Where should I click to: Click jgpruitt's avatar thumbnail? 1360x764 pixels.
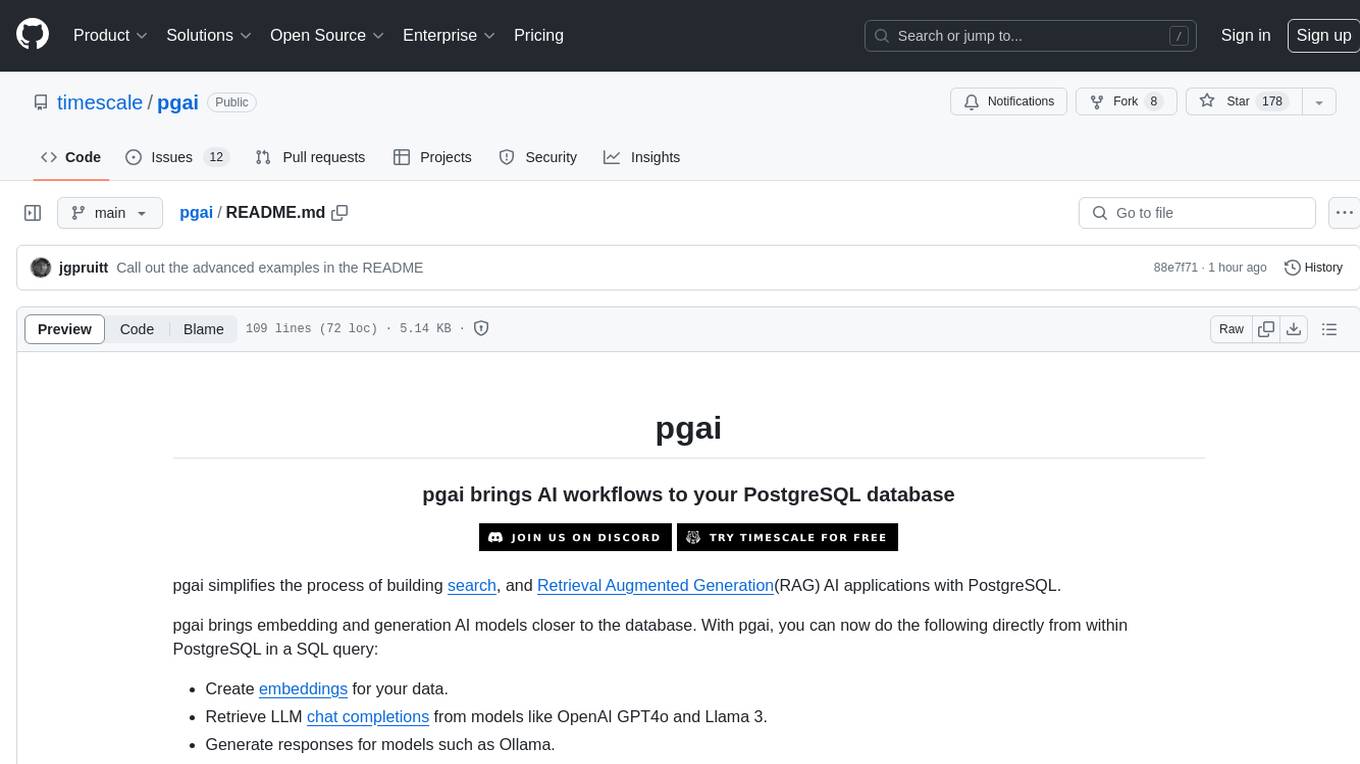pyautogui.click(x=41, y=268)
